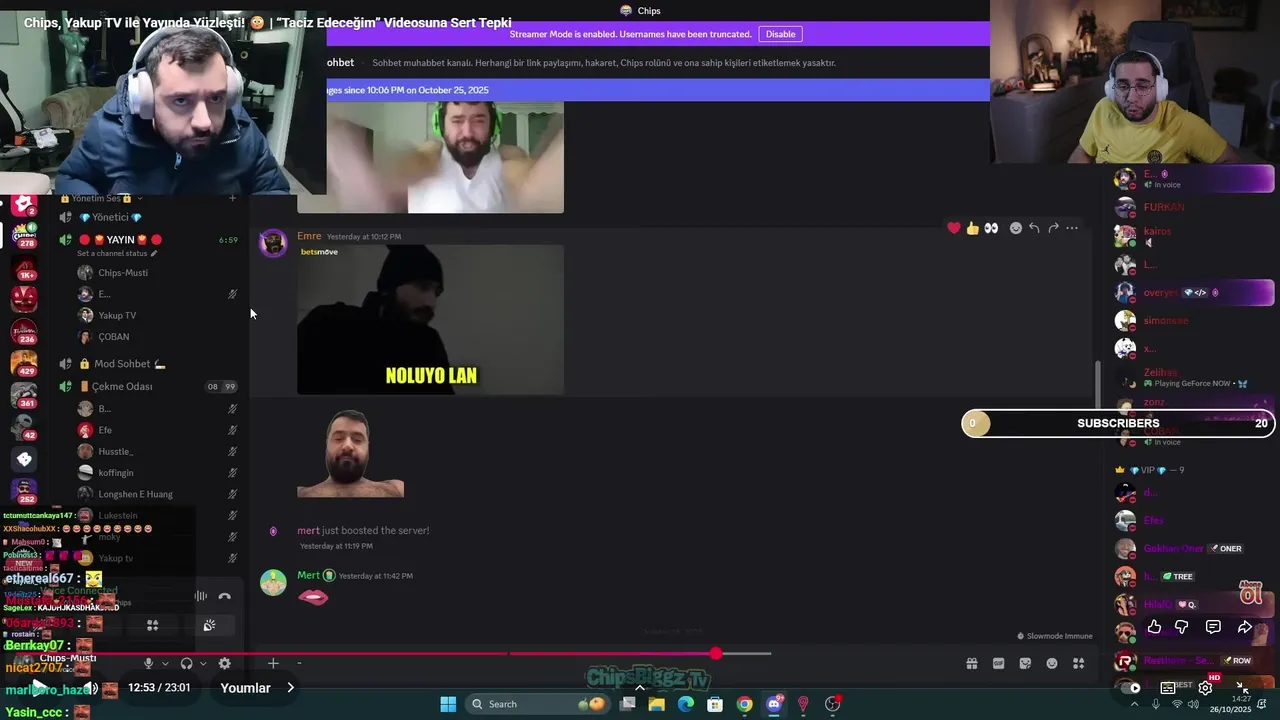Select ÇOBAN in YAYIN voice list
Viewport: 1280px width, 720px height.
click(113, 337)
